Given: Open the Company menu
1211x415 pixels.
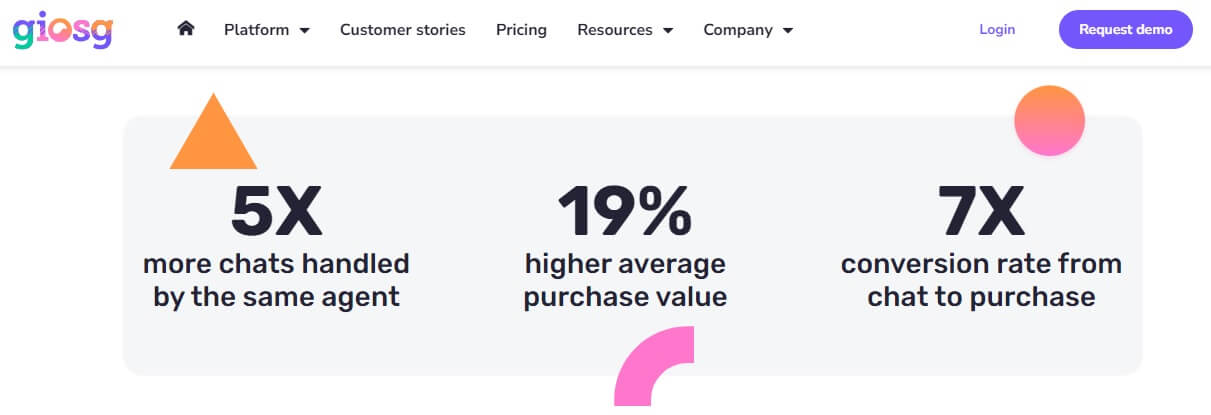Looking at the screenshot, I should click(748, 30).
